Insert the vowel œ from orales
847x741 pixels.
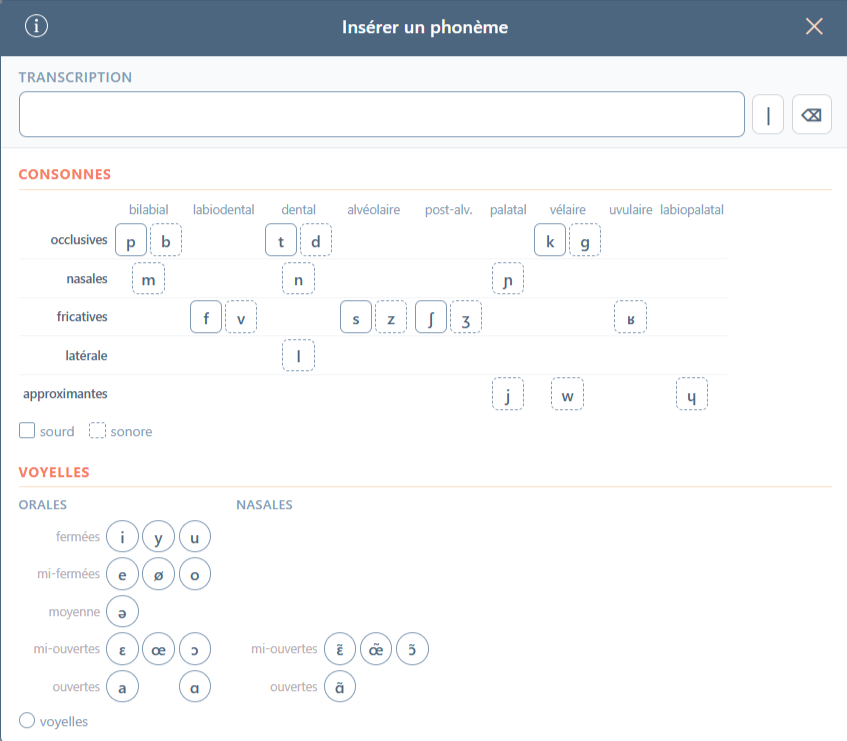pyautogui.click(x=158, y=649)
